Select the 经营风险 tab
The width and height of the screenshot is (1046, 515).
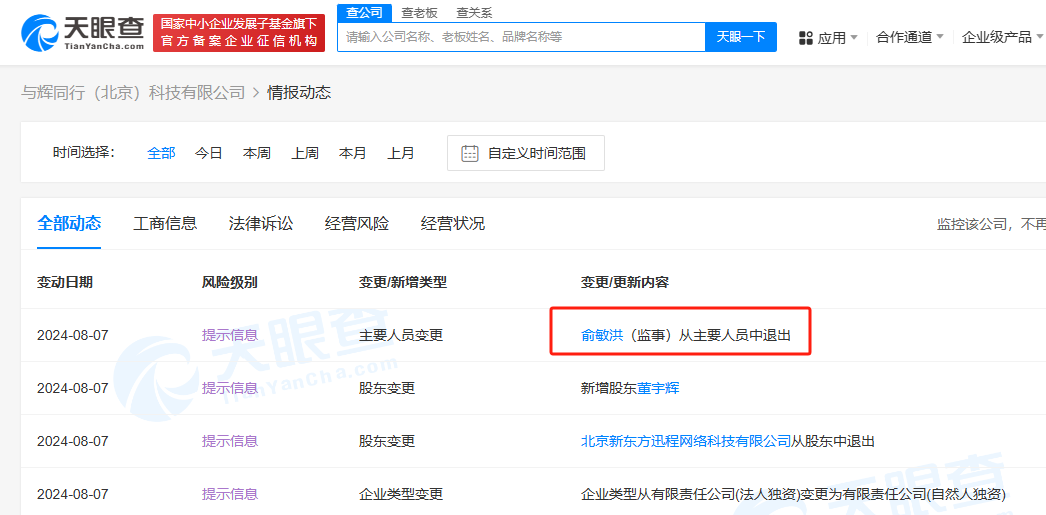click(x=357, y=223)
